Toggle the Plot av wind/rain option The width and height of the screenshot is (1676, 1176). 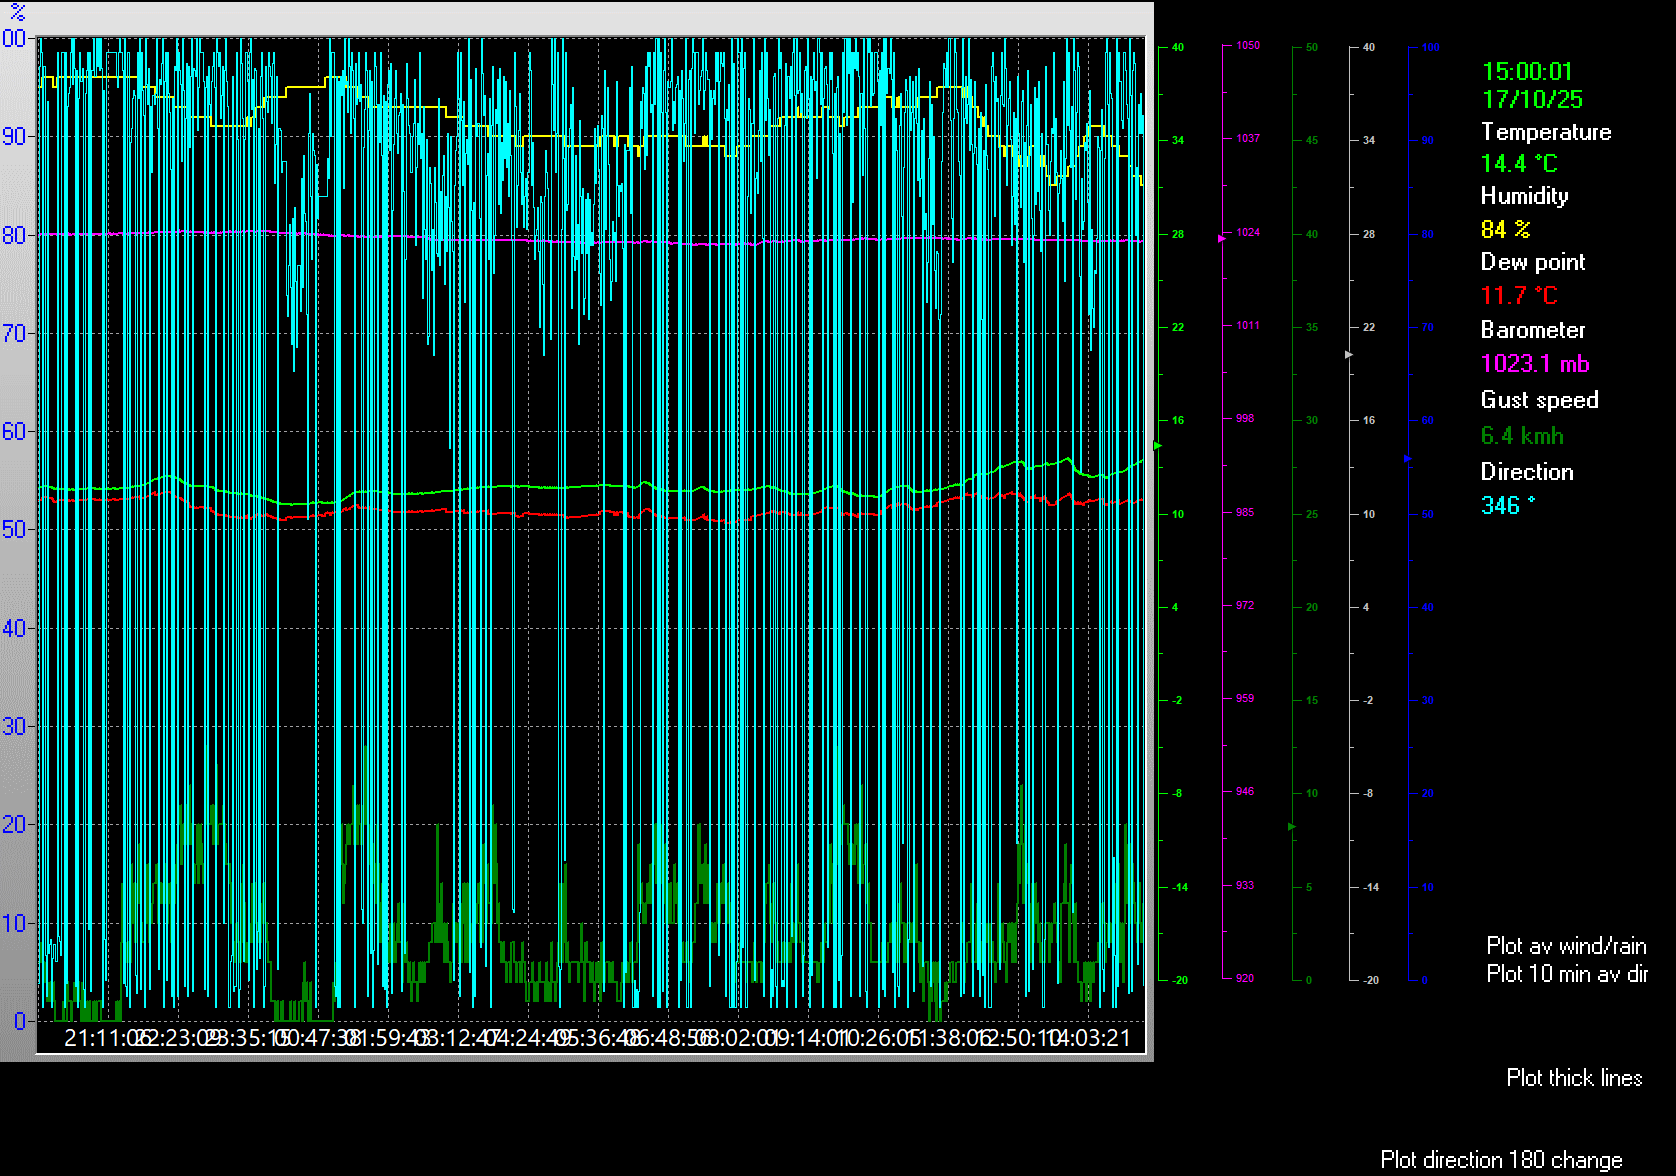click(1566, 946)
